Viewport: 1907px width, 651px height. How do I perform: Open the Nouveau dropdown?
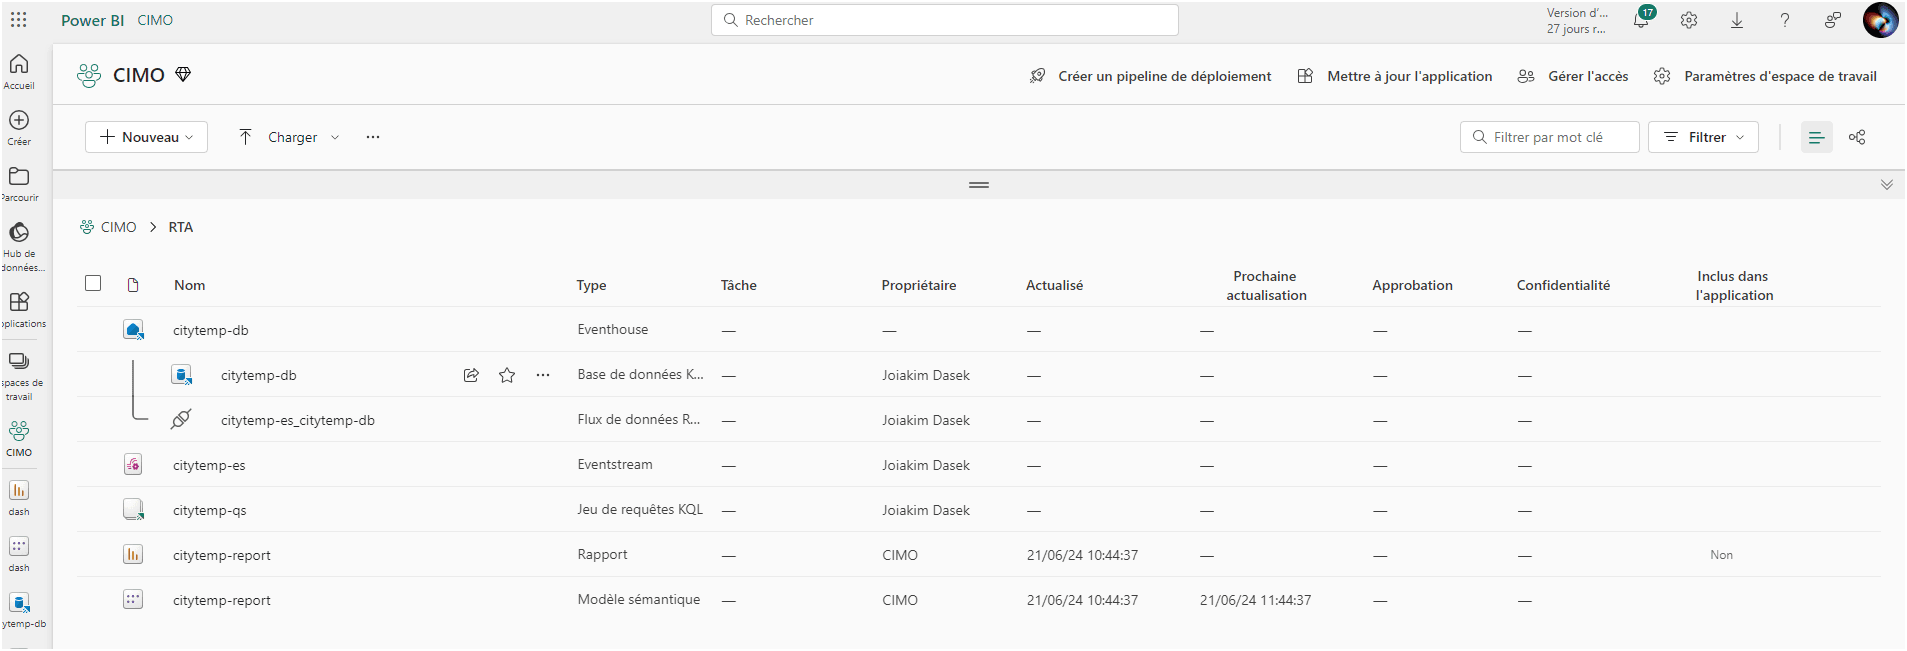click(x=146, y=137)
